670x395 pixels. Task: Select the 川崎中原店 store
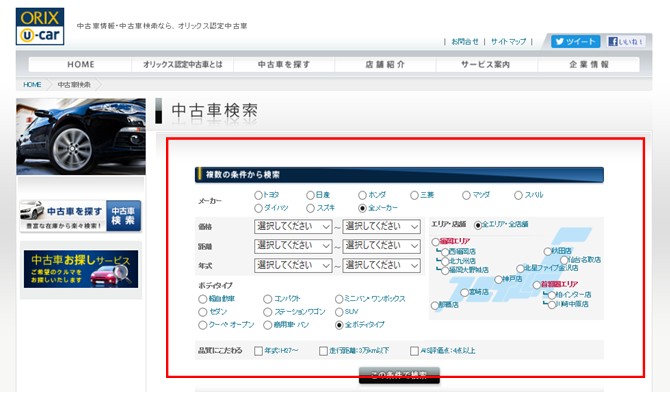(x=552, y=305)
